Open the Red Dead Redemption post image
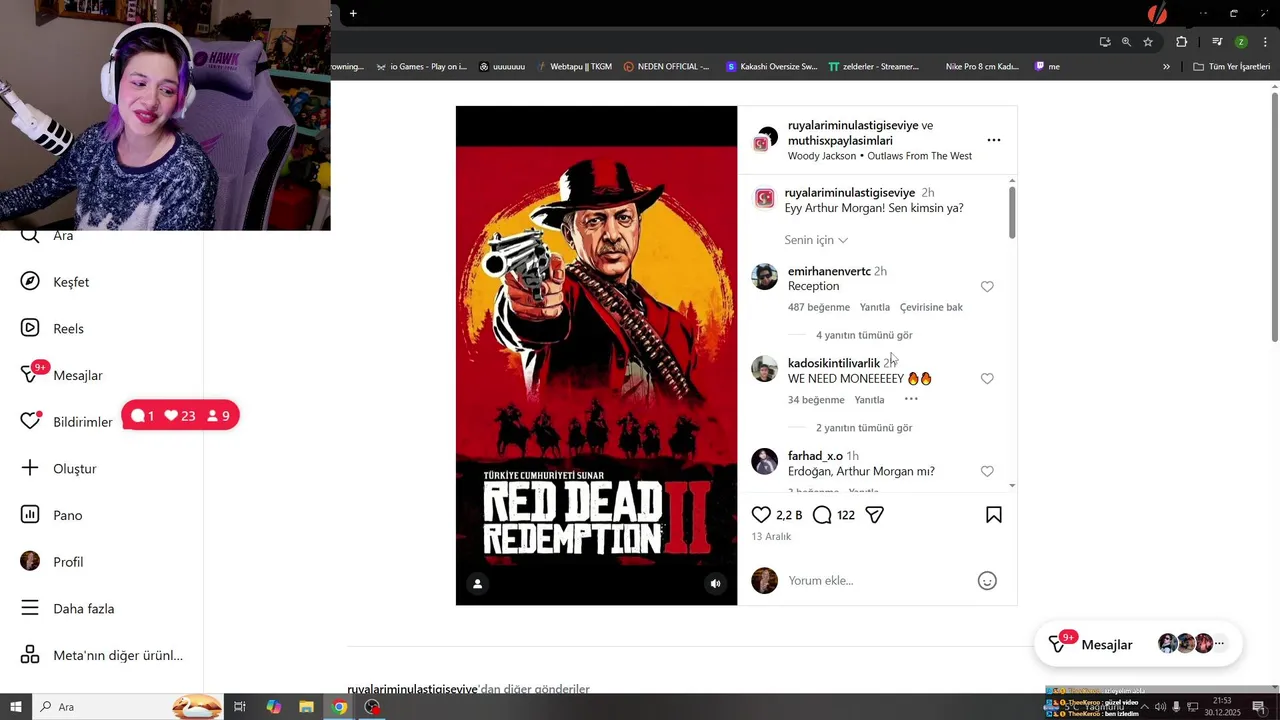This screenshot has height=720, width=1280. coord(596,355)
